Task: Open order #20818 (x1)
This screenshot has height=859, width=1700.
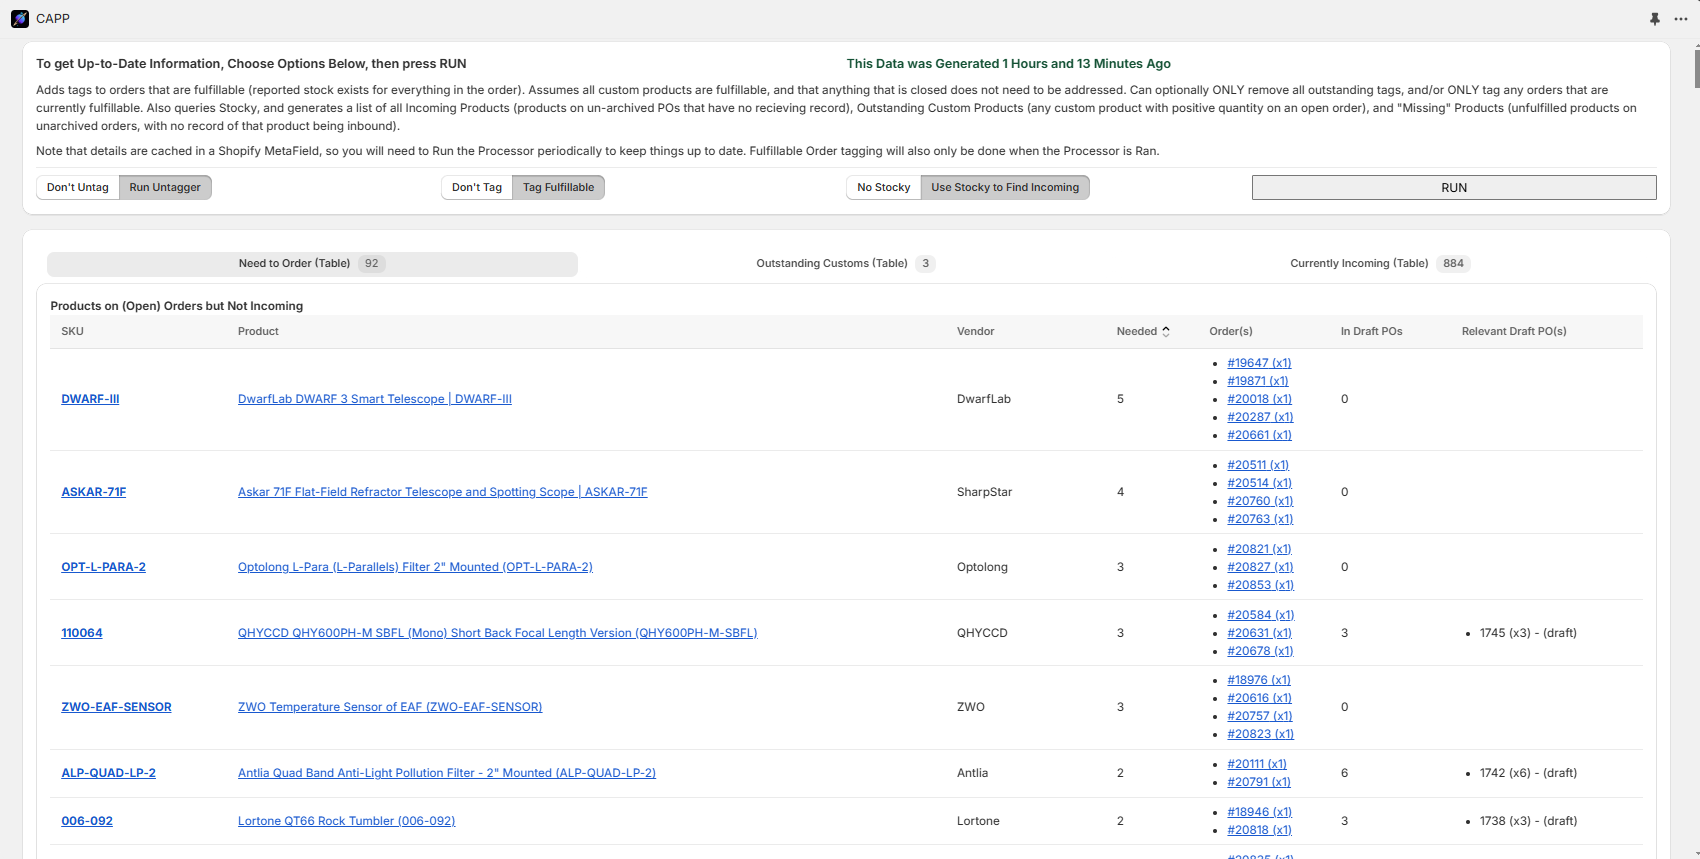Action: 1259,830
